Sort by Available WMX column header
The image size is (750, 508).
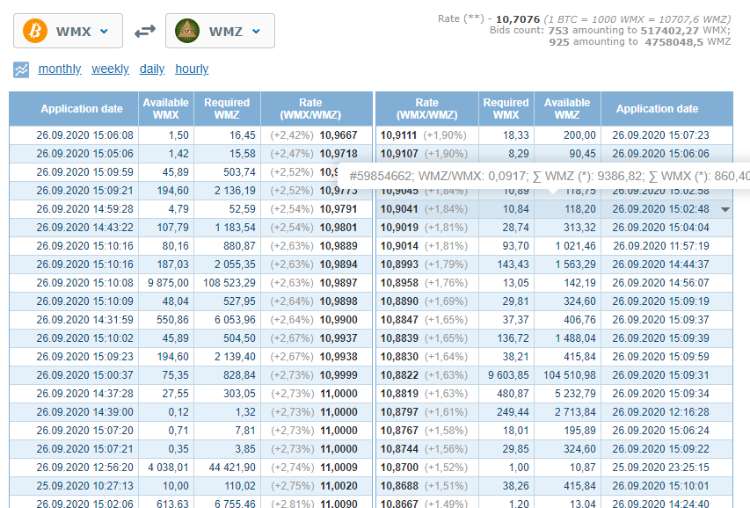(166, 109)
